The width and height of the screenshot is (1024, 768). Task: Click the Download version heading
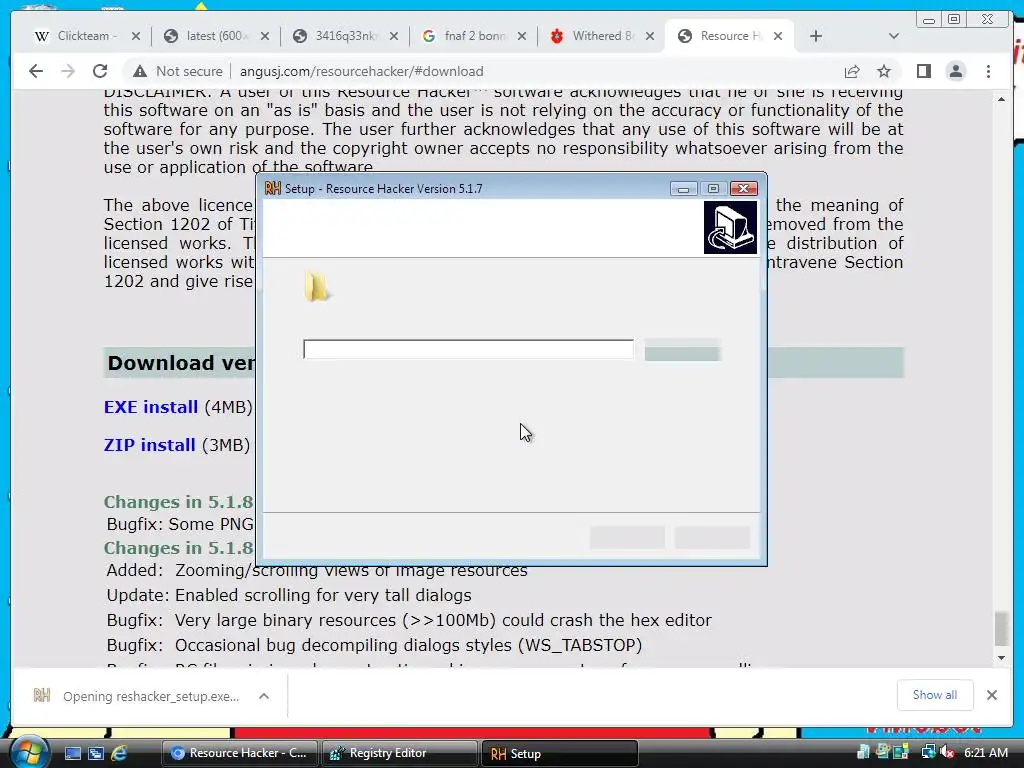click(x=180, y=363)
